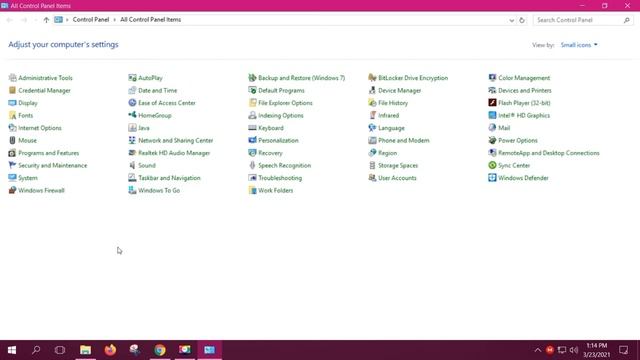Click the Sound speaker icon

[132, 165]
